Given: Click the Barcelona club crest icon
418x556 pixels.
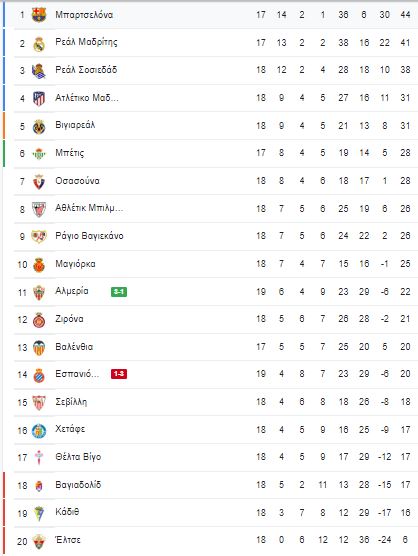Looking at the screenshot, I should (39, 15).
